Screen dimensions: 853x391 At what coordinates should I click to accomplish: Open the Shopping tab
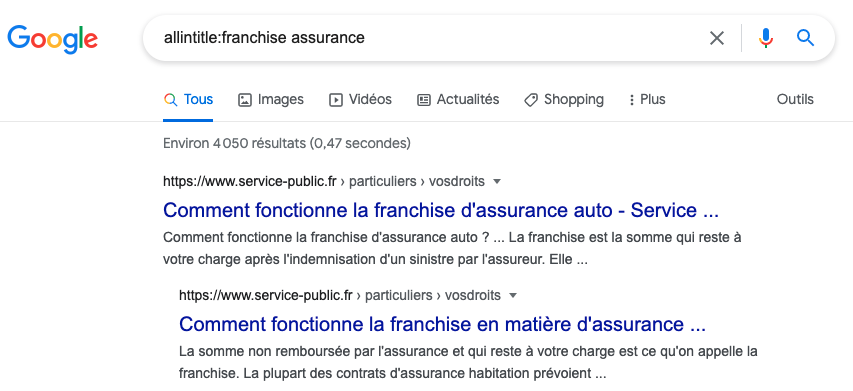click(564, 100)
